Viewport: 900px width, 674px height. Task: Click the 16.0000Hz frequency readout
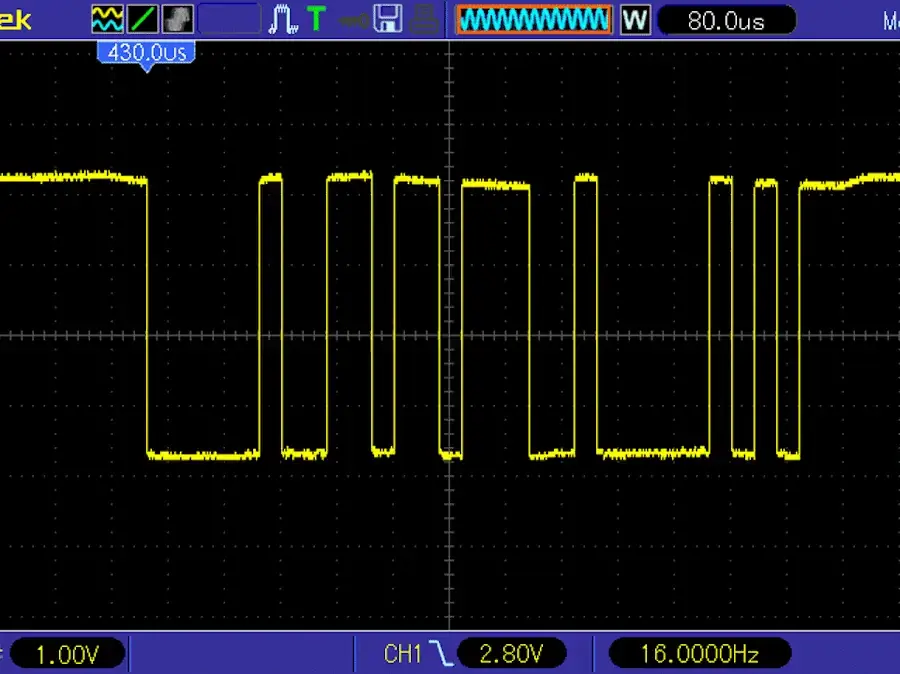pos(700,653)
